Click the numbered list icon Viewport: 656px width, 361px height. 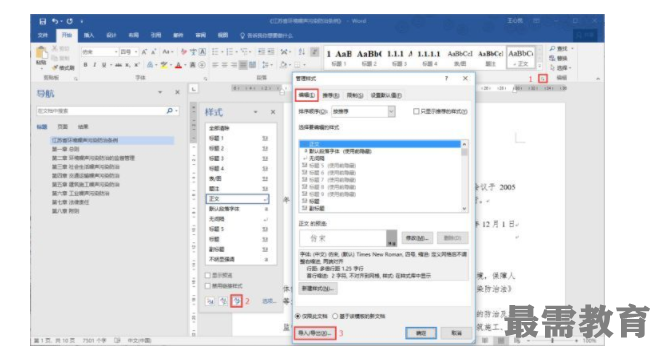coord(229,52)
